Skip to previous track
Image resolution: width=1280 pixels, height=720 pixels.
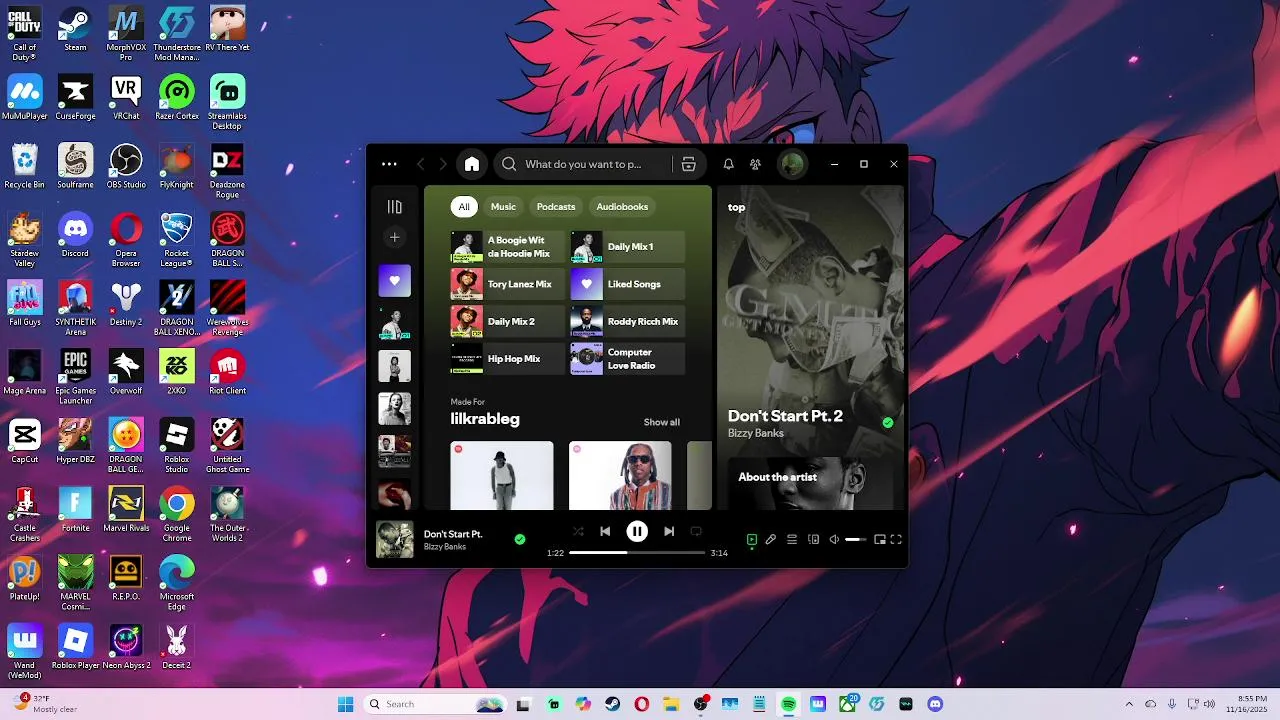tap(605, 532)
